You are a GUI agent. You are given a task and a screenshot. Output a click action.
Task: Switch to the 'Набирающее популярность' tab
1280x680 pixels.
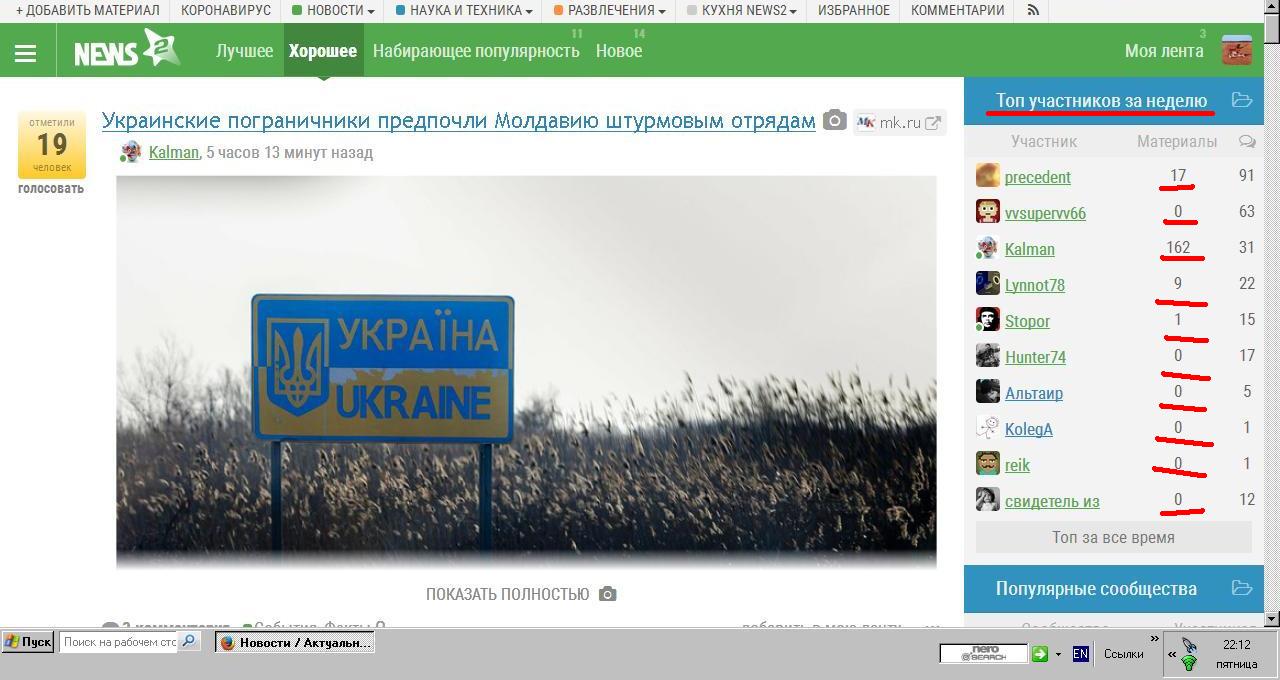476,50
